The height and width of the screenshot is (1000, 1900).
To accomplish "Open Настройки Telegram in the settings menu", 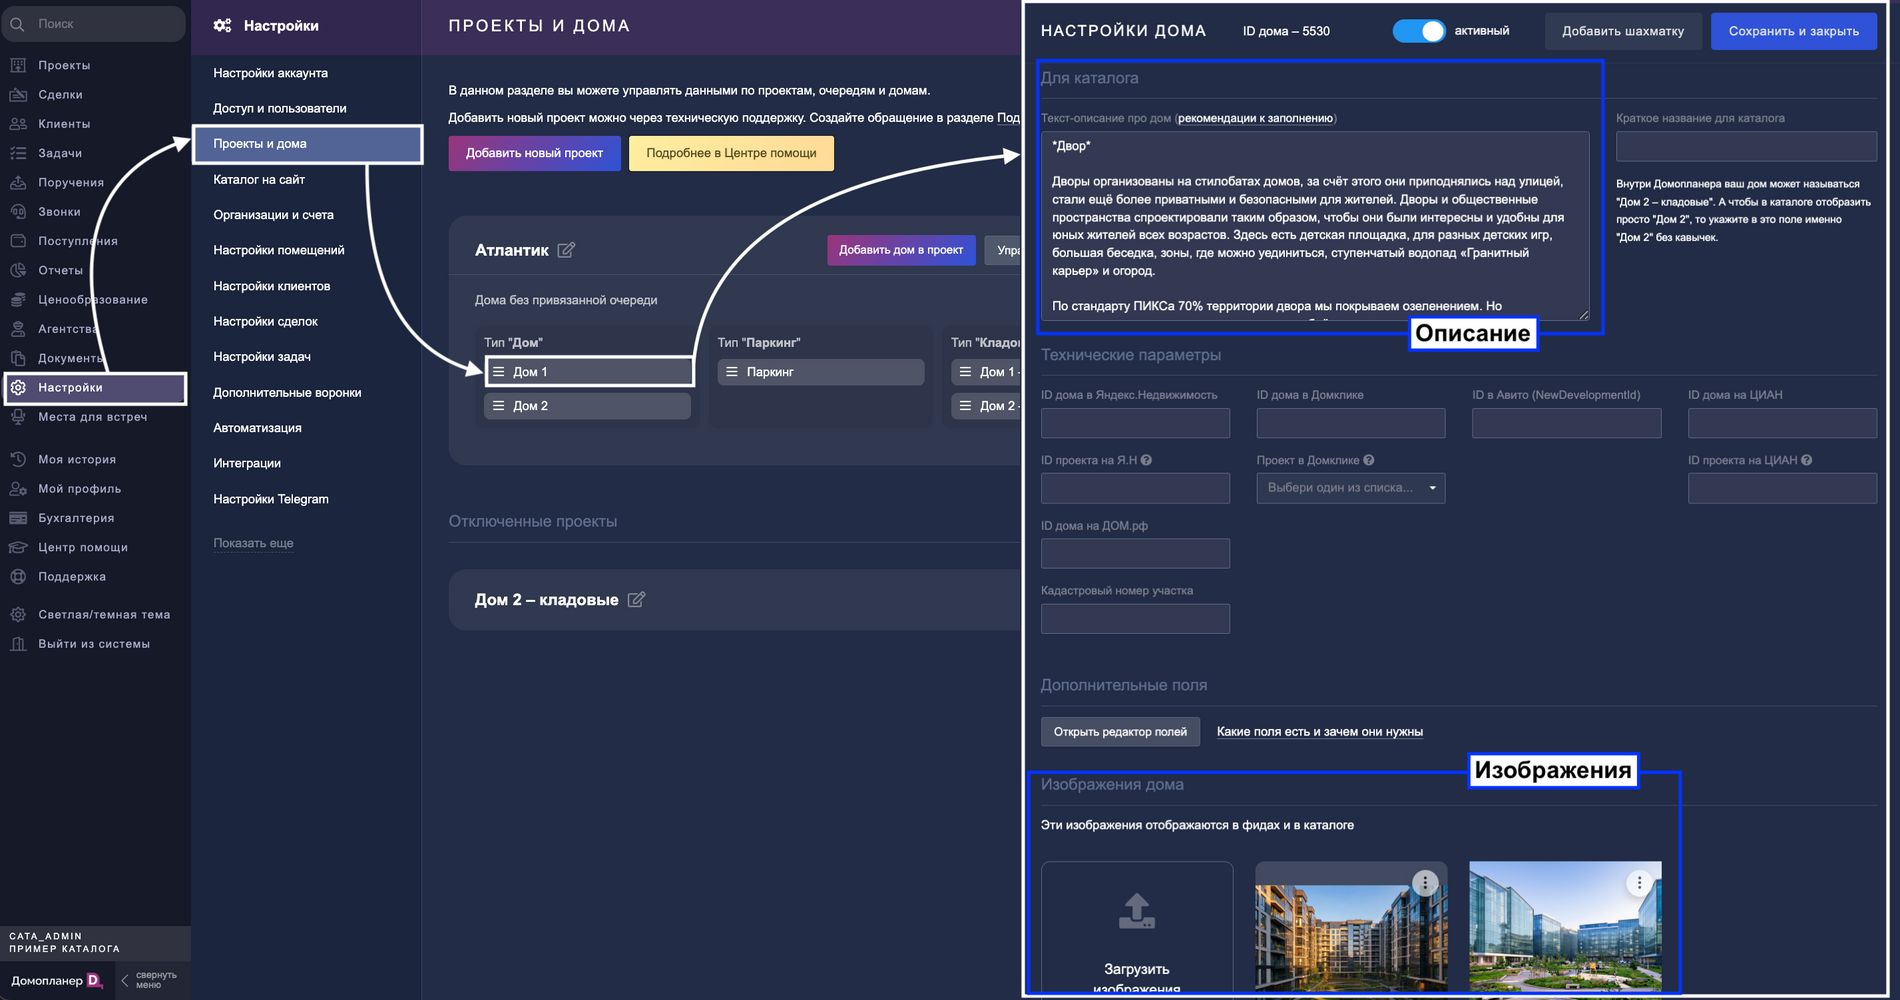I will 271,499.
